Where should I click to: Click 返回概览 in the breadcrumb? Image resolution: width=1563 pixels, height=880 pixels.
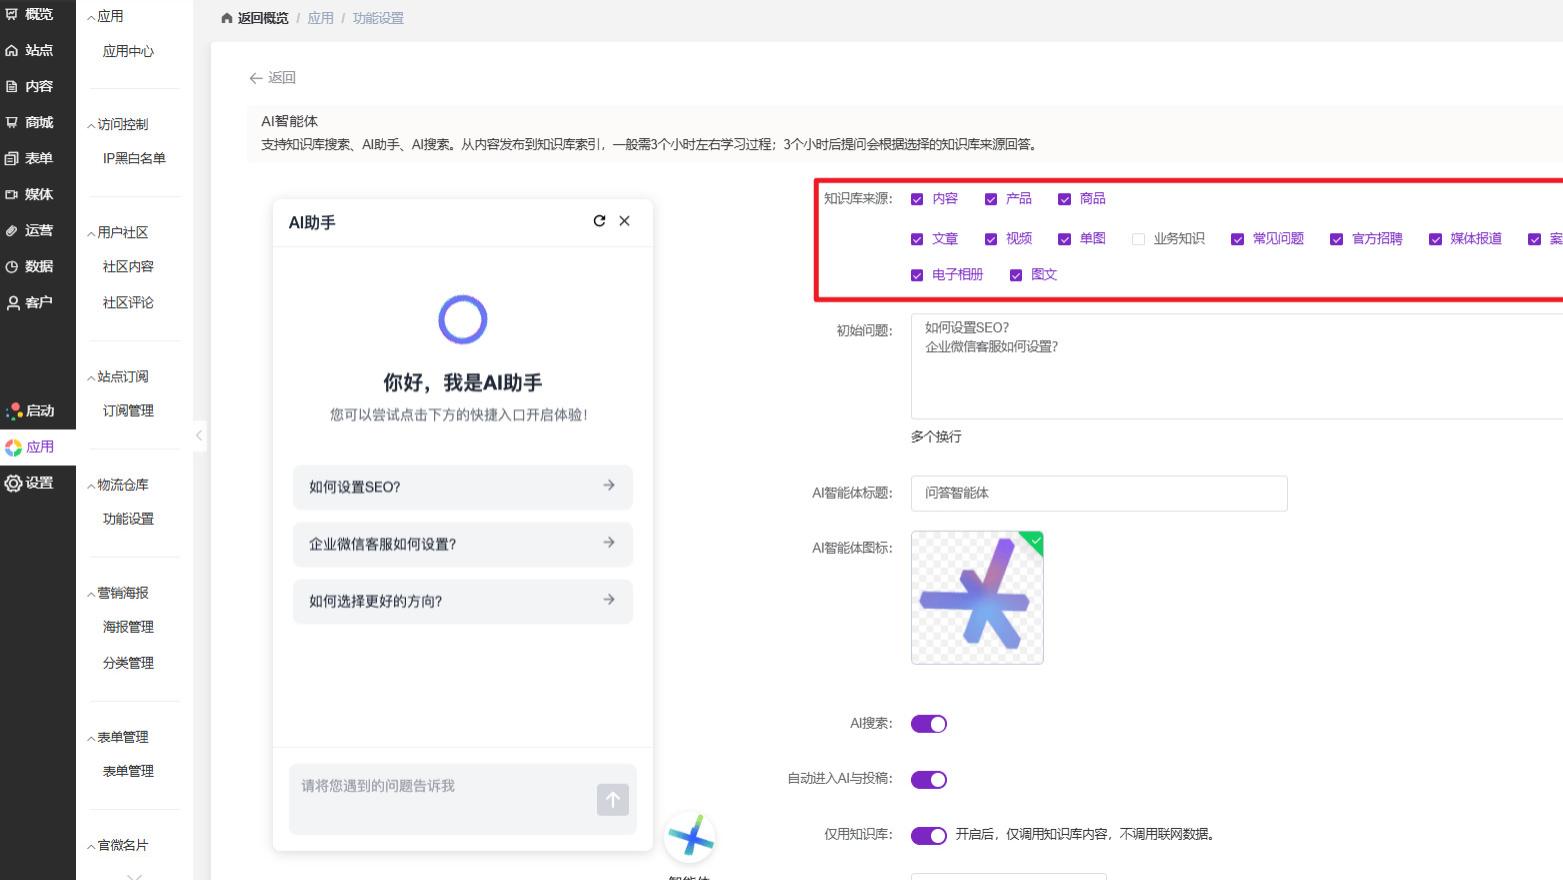click(x=263, y=17)
